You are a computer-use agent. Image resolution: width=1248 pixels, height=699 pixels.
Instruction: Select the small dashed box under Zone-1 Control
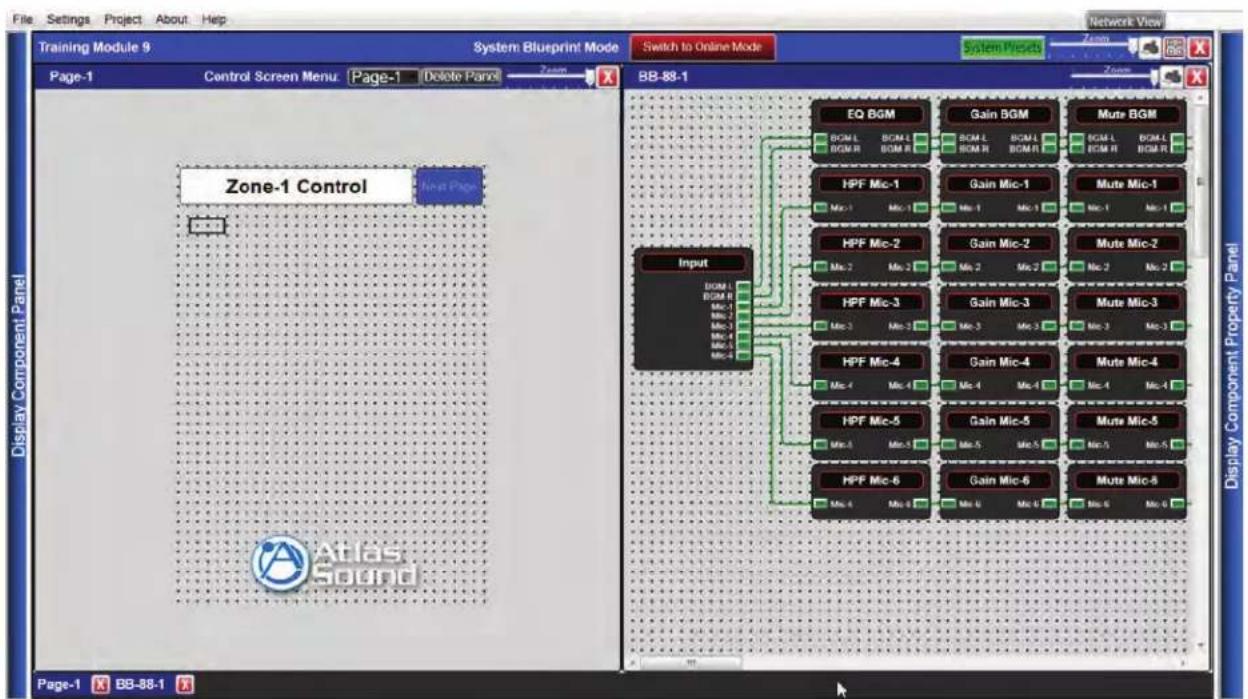tap(207, 226)
